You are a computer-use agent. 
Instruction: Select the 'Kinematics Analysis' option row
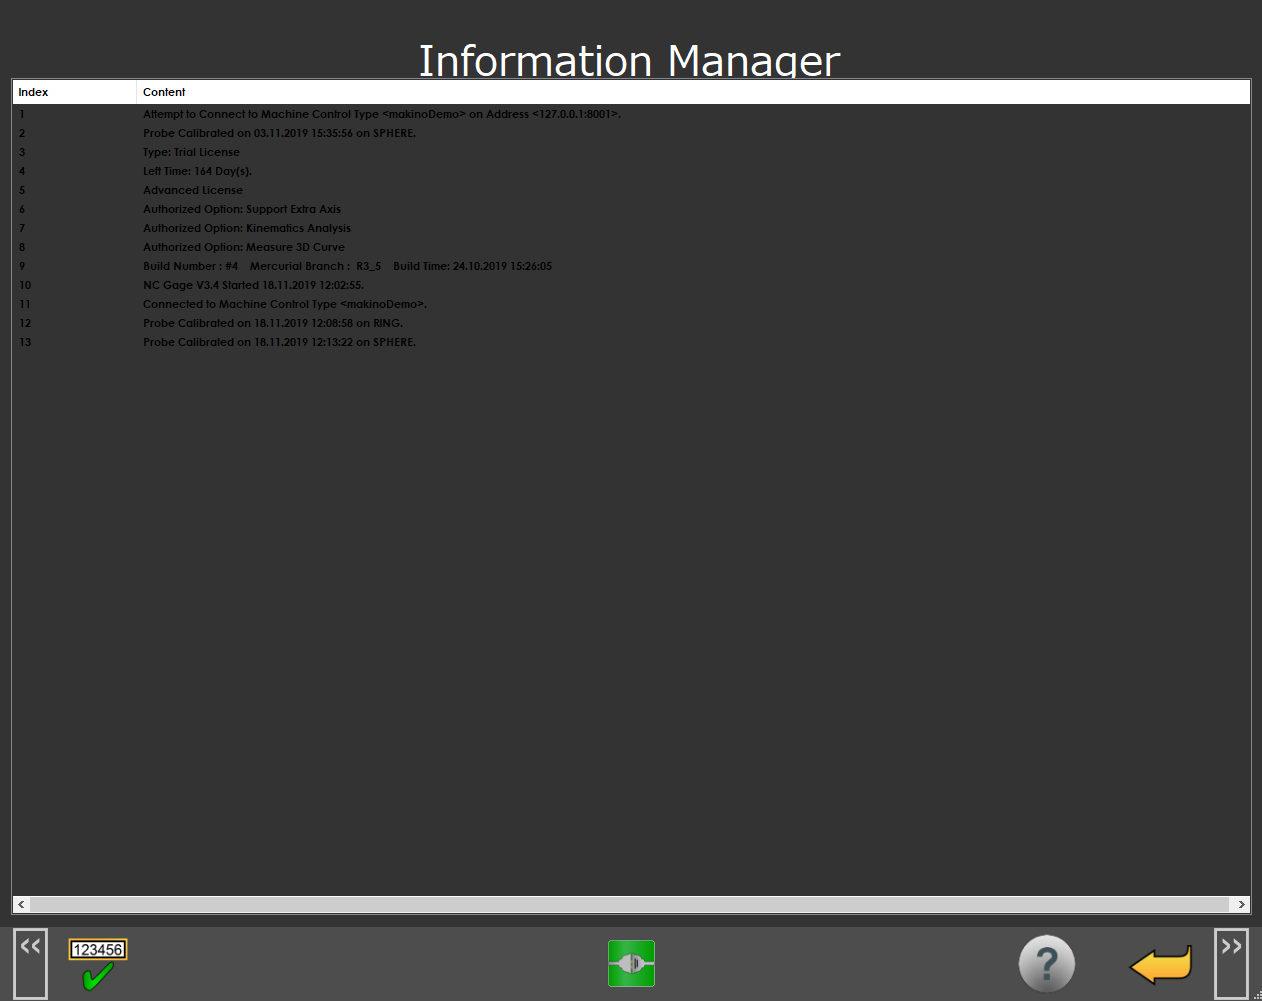pos(247,228)
